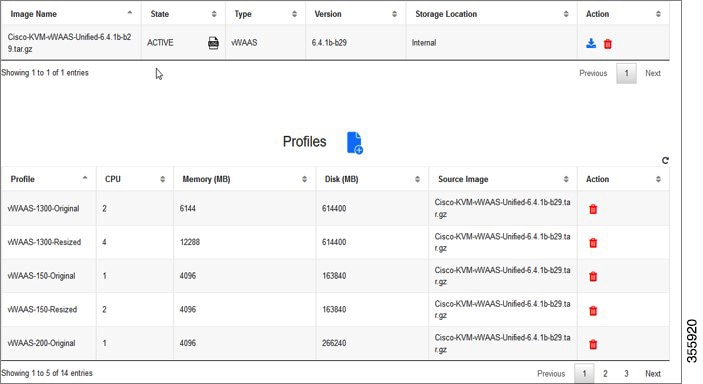
Task: Download the Cisco-KVM-vWAAS image
Action: point(591,44)
